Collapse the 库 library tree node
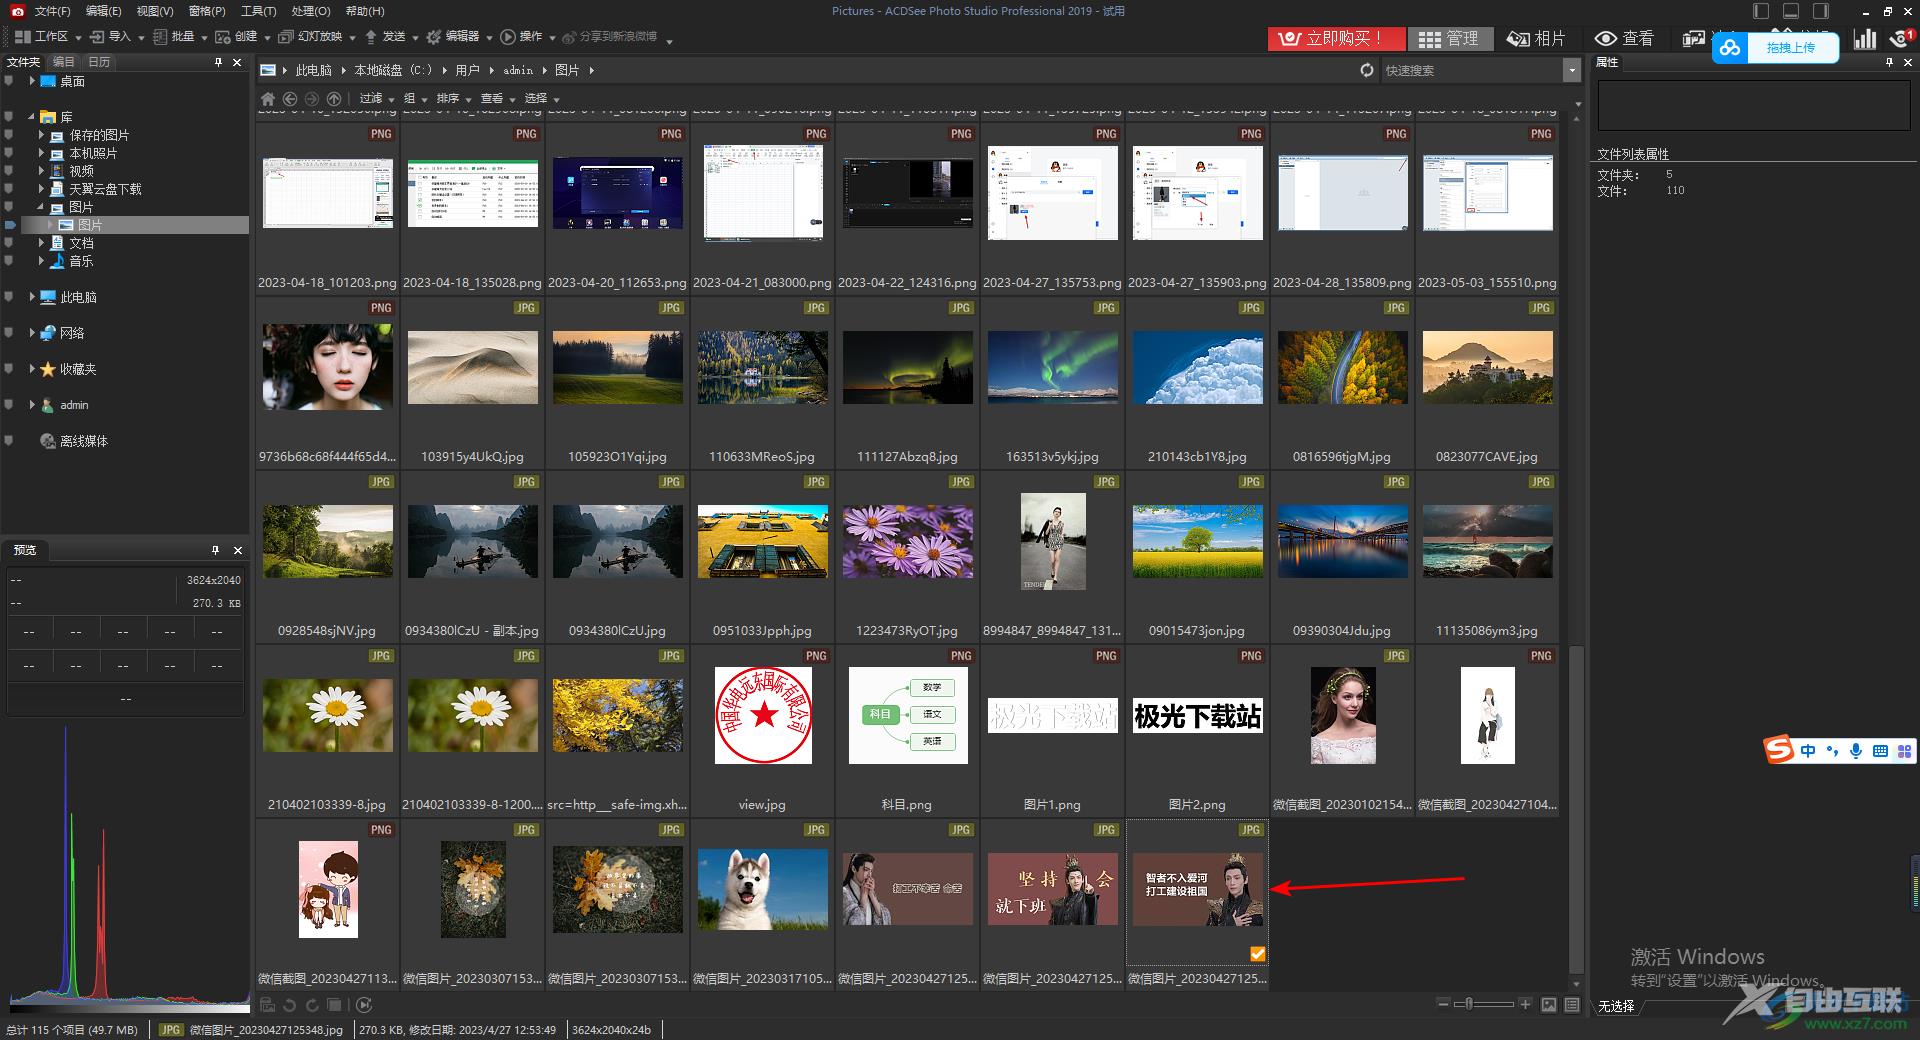 31,117
